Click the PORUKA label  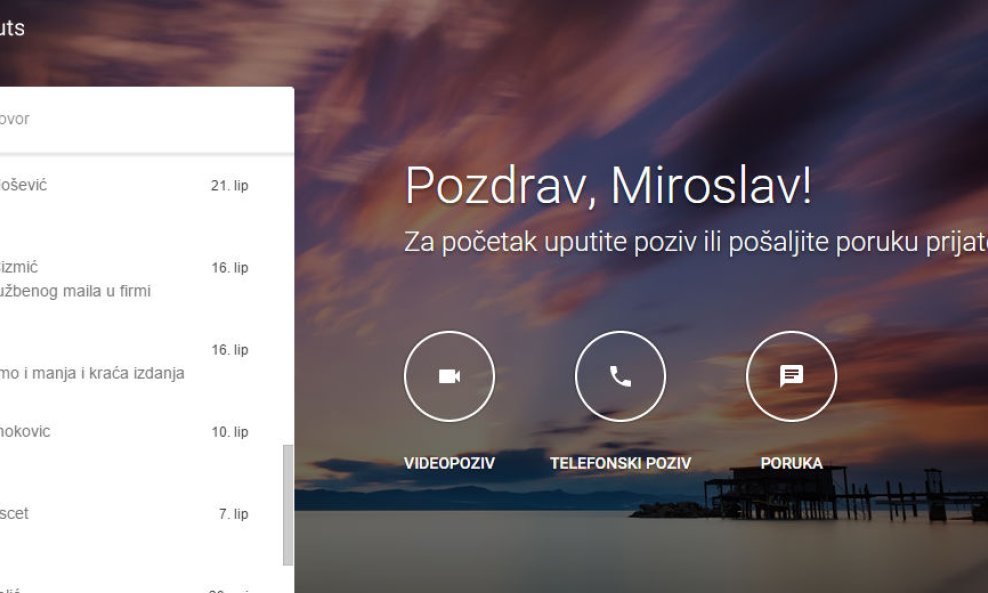pos(791,463)
